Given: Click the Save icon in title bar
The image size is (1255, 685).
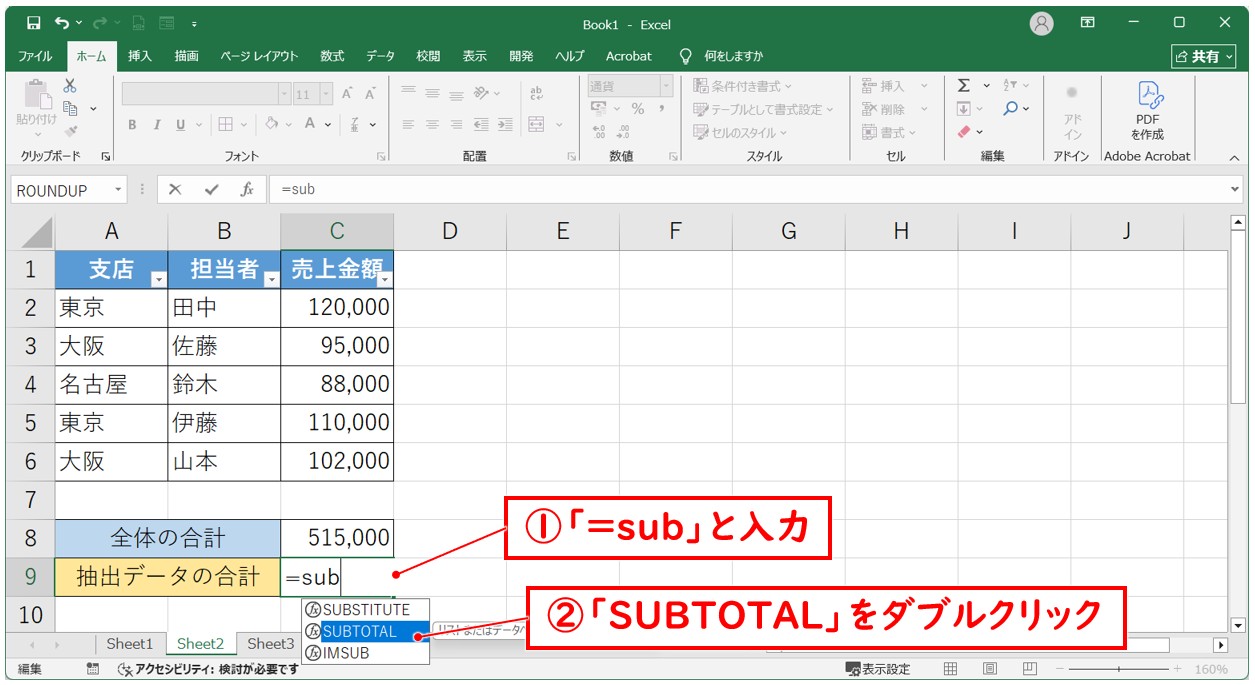Looking at the screenshot, I should coord(34,23).
